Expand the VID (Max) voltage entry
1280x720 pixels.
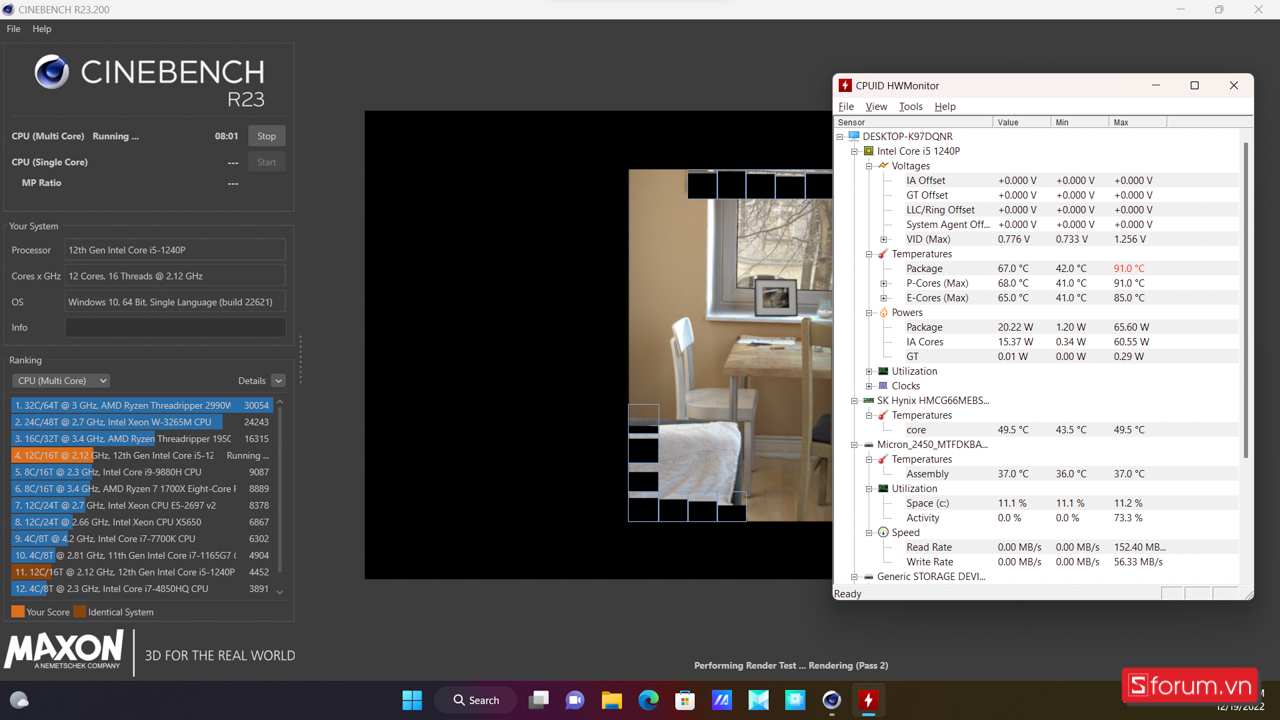point(884,239)
